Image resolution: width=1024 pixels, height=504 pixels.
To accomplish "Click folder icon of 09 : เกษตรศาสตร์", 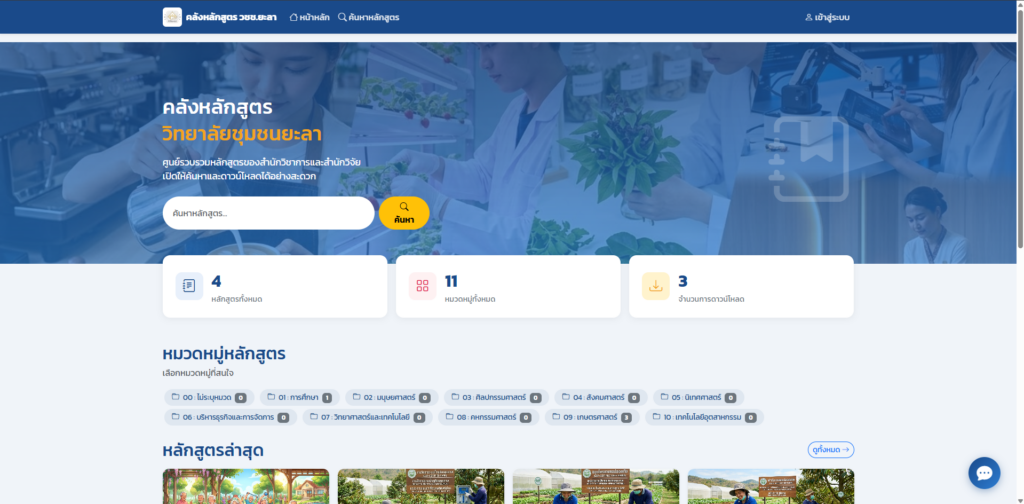I will point(555,417).
